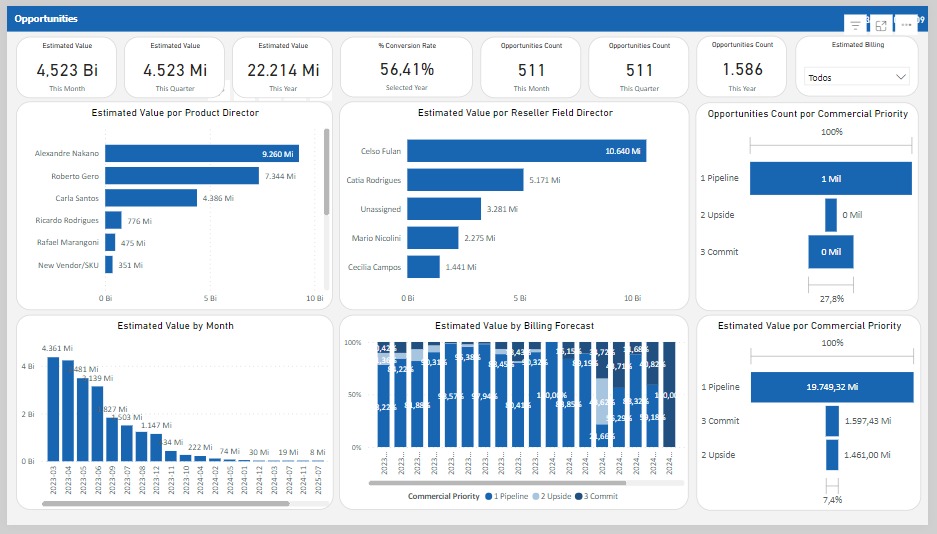Image resolution: width=937 pixels, height=534 pixels.
Task: Click the Estimated Value by Billing Forecast title
Action: (x=515, y=326)
